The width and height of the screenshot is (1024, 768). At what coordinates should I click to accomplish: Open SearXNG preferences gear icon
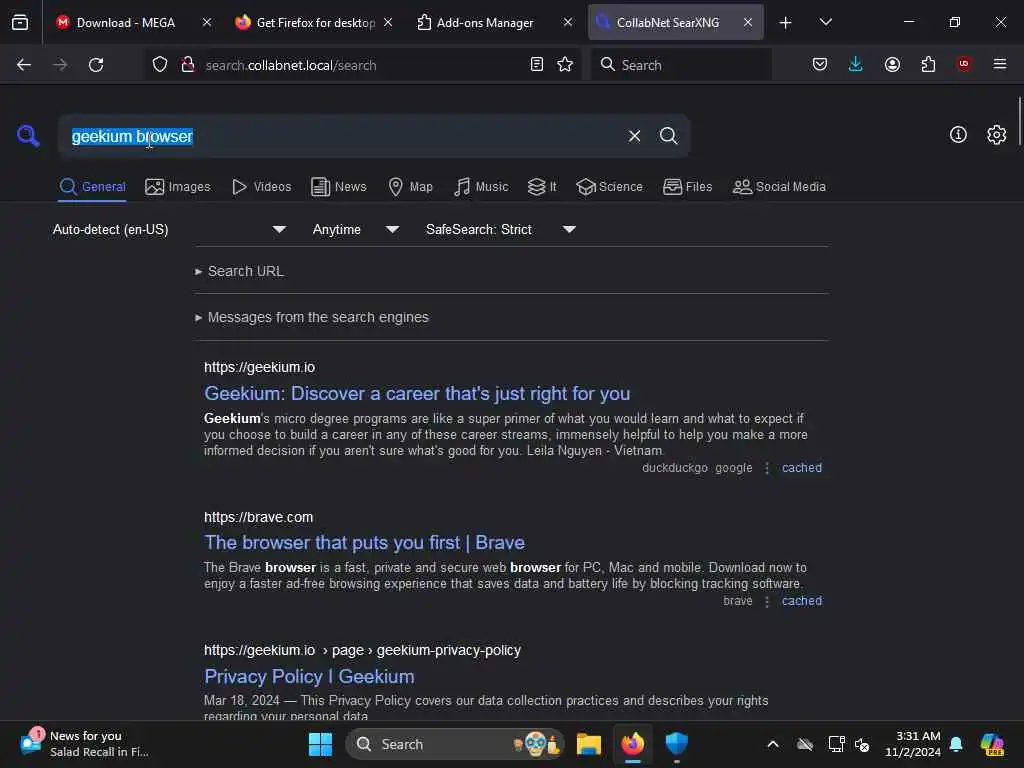click(x=997, y=135)
